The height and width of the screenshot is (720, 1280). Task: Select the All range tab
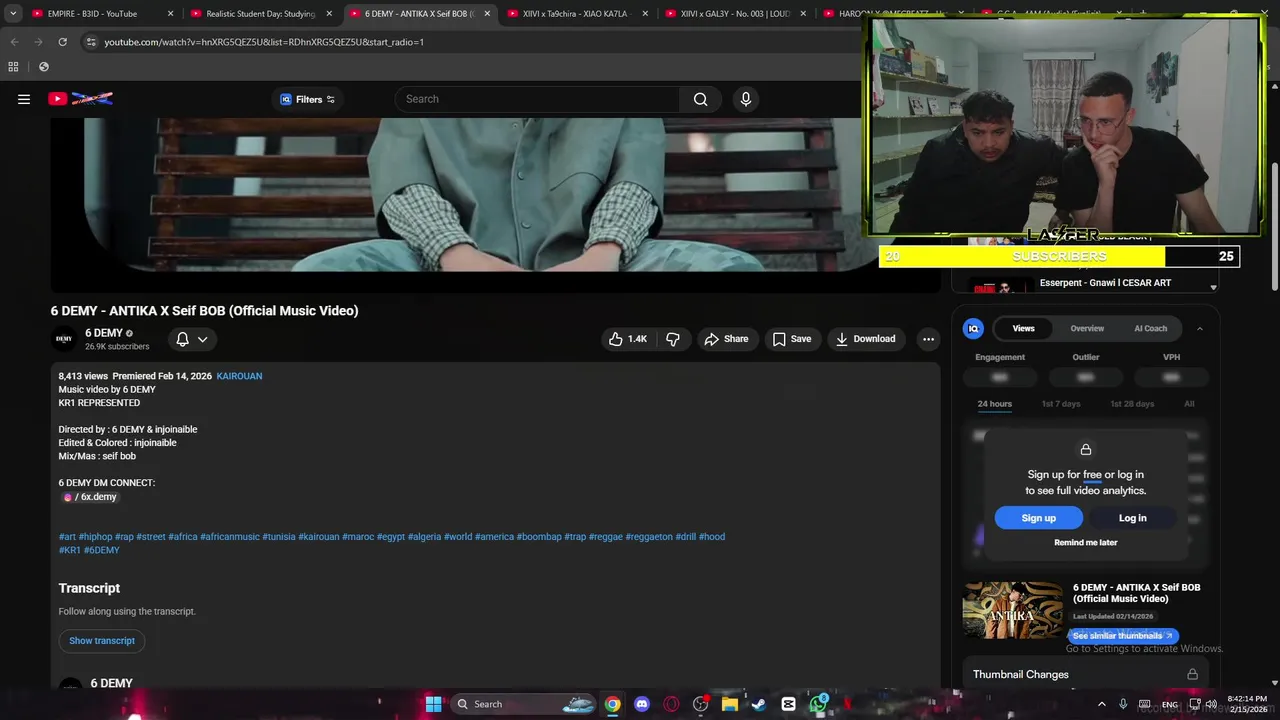[1189, 404]
